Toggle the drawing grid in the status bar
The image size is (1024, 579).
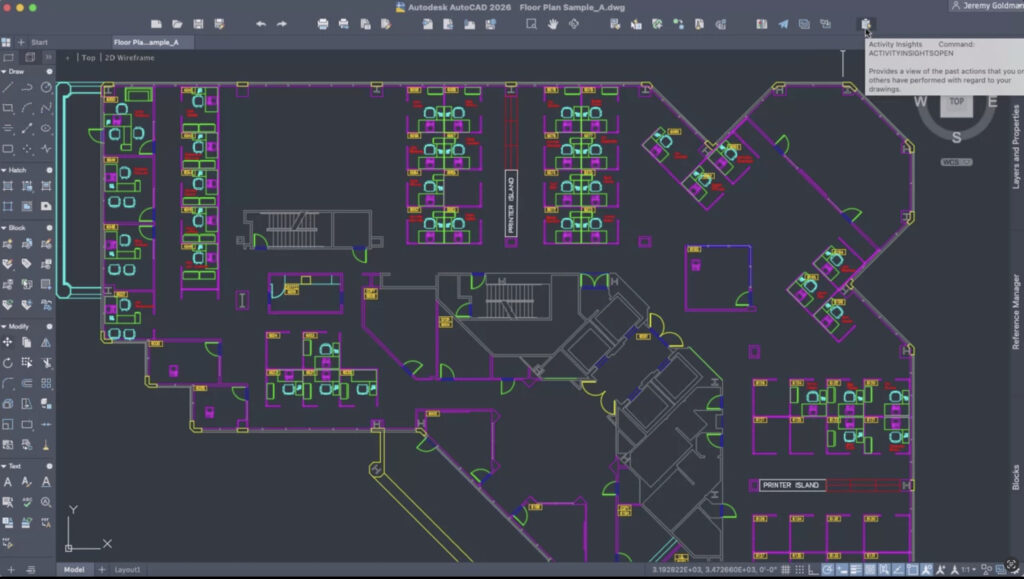coord(786,570)
